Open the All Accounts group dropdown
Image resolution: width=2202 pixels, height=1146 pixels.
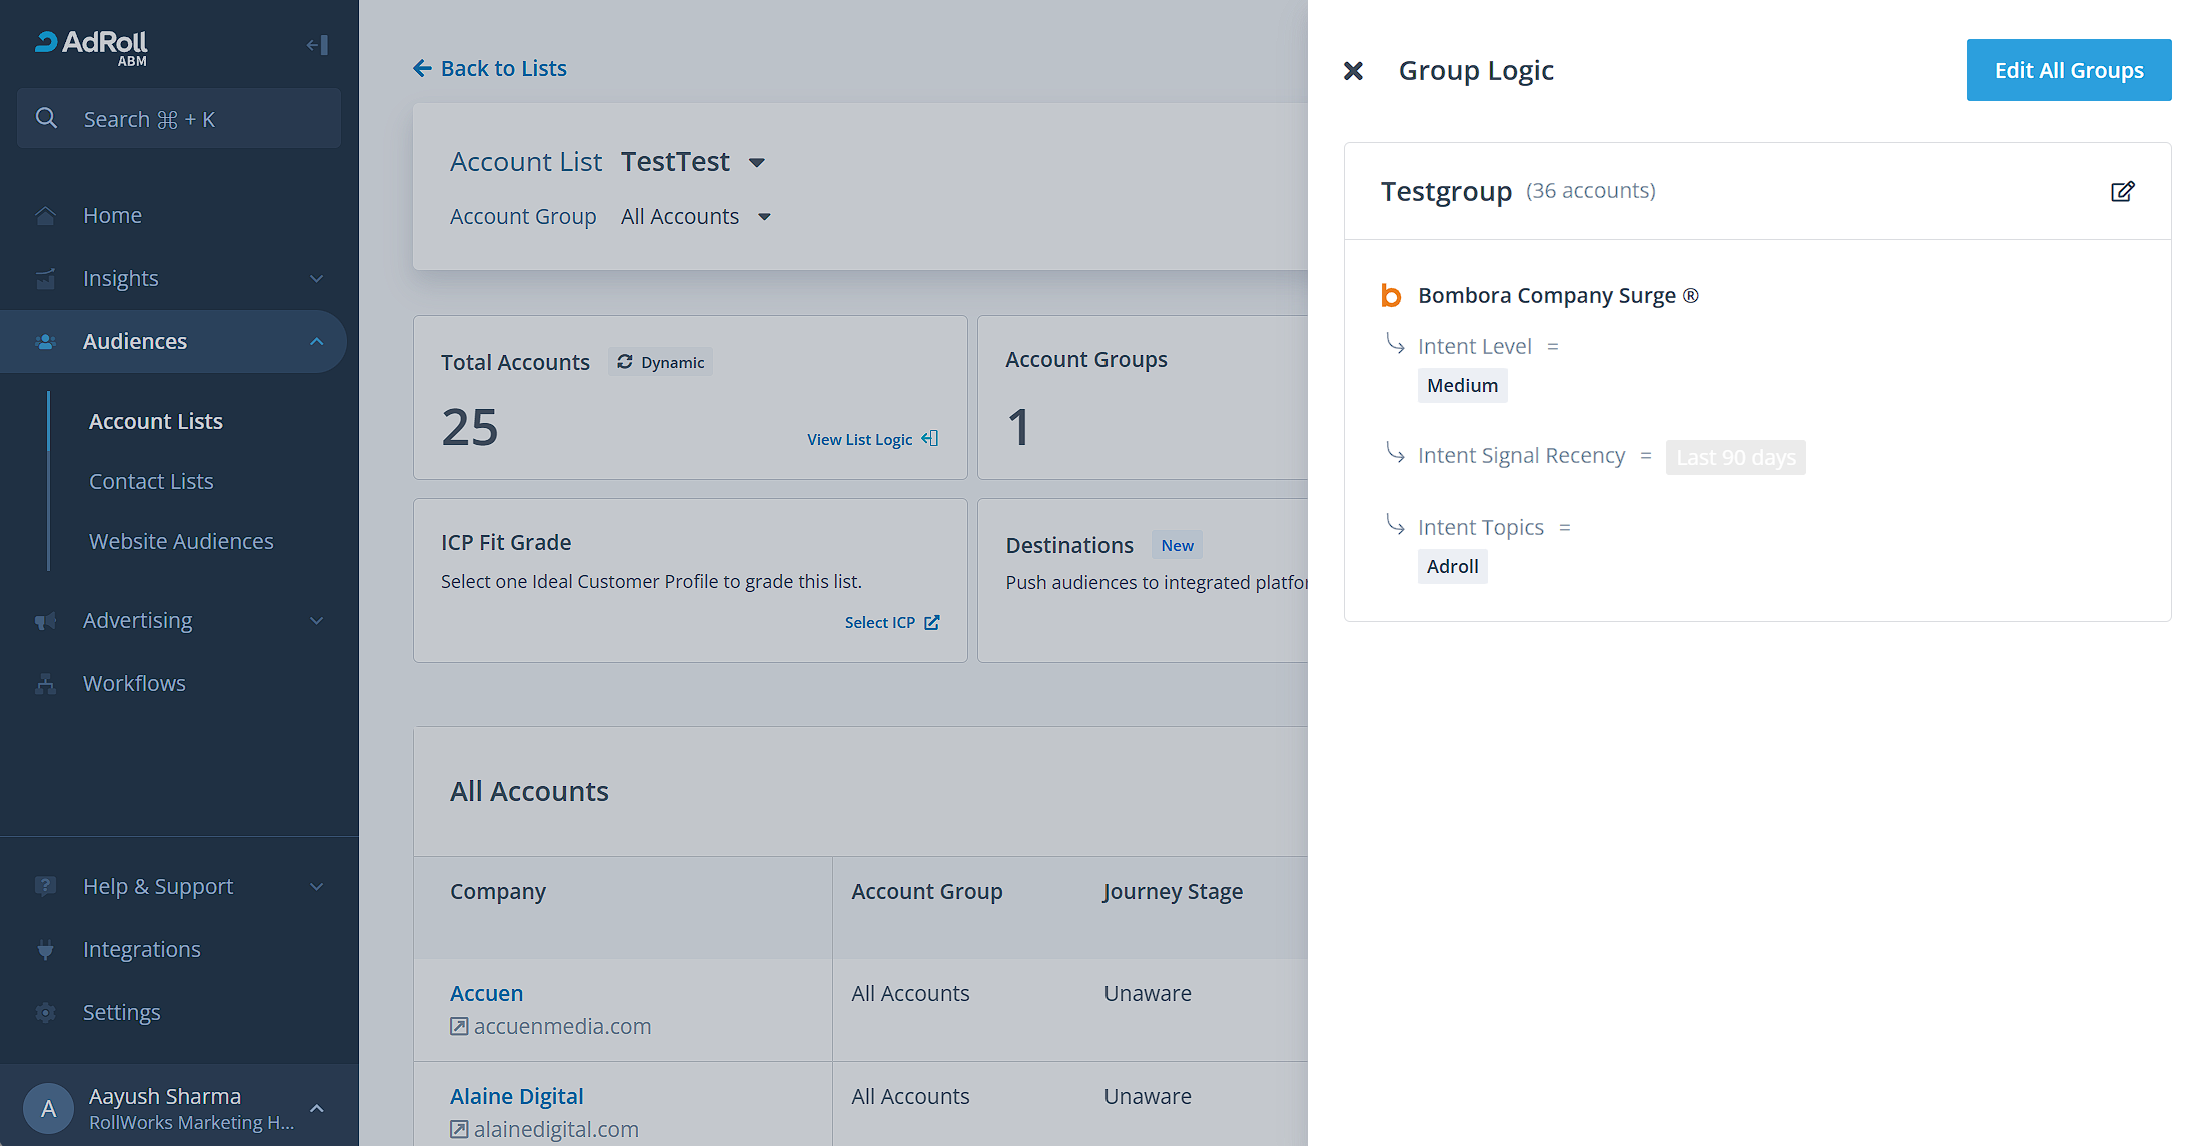(x=765, y=217)
